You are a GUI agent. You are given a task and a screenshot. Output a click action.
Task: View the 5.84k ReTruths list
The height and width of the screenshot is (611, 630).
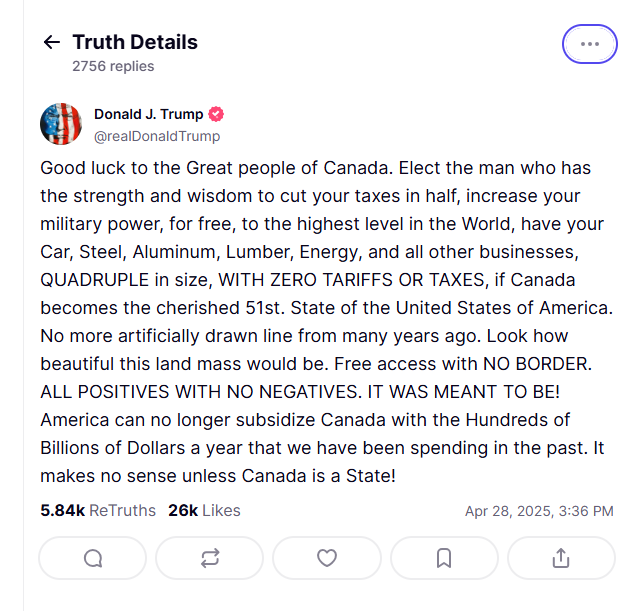point(98,510)
